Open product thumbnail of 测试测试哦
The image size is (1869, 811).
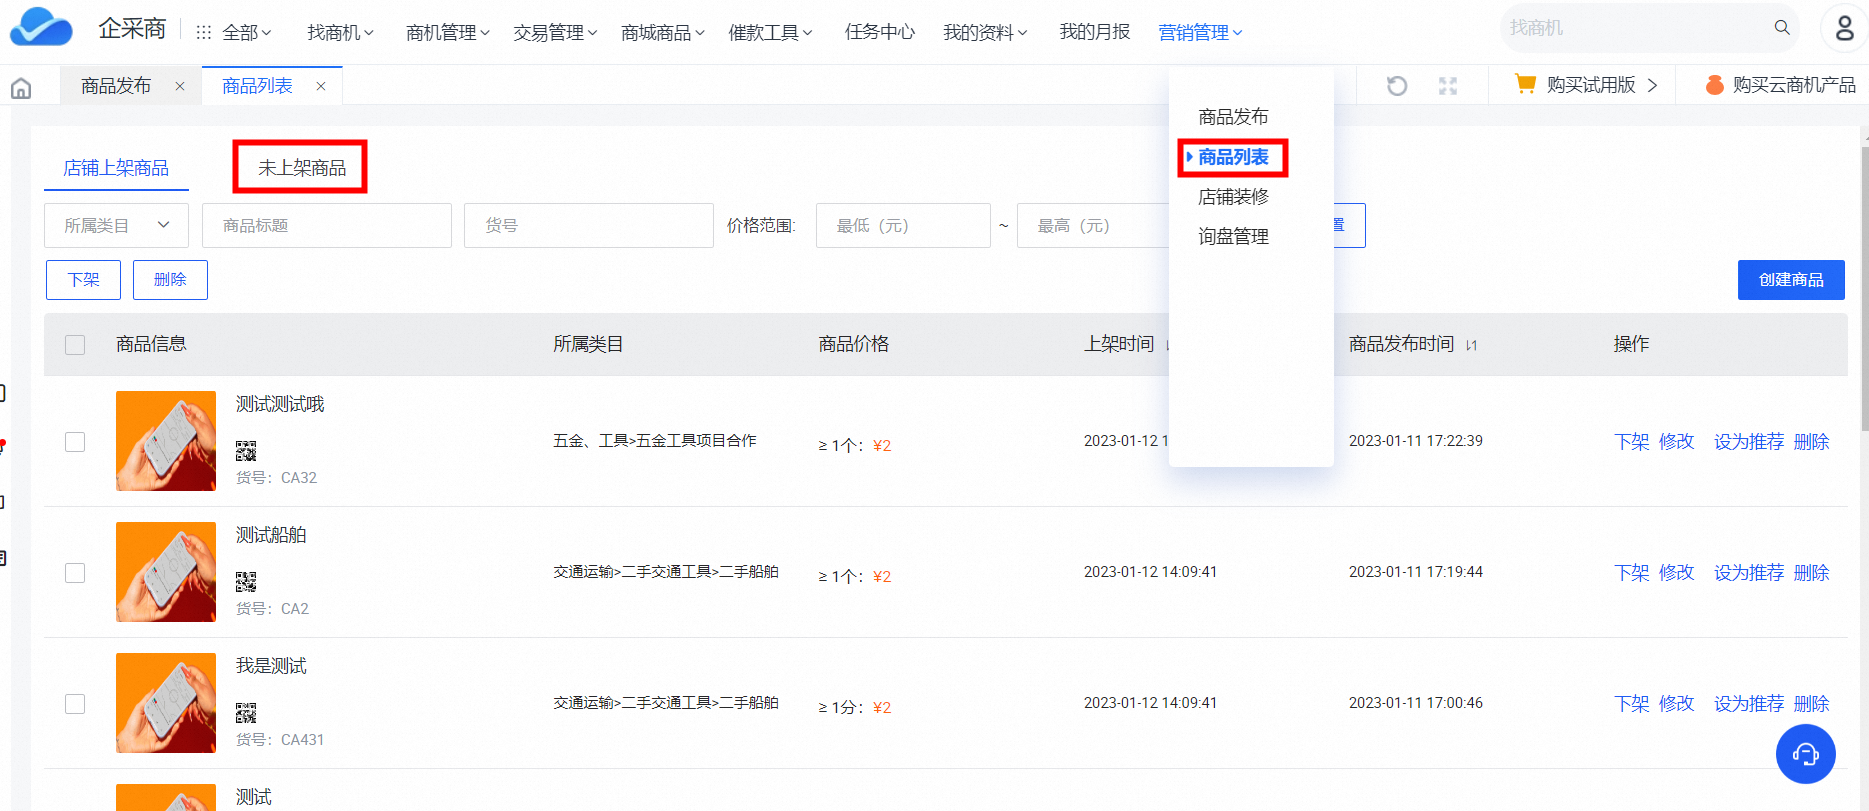pos(166,441)
